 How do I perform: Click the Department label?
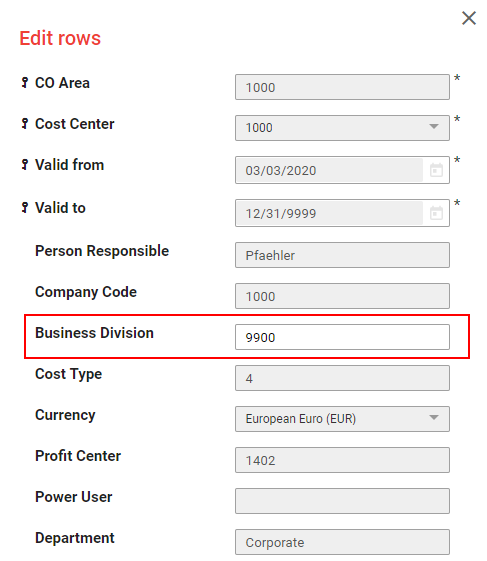coord(75,538)
